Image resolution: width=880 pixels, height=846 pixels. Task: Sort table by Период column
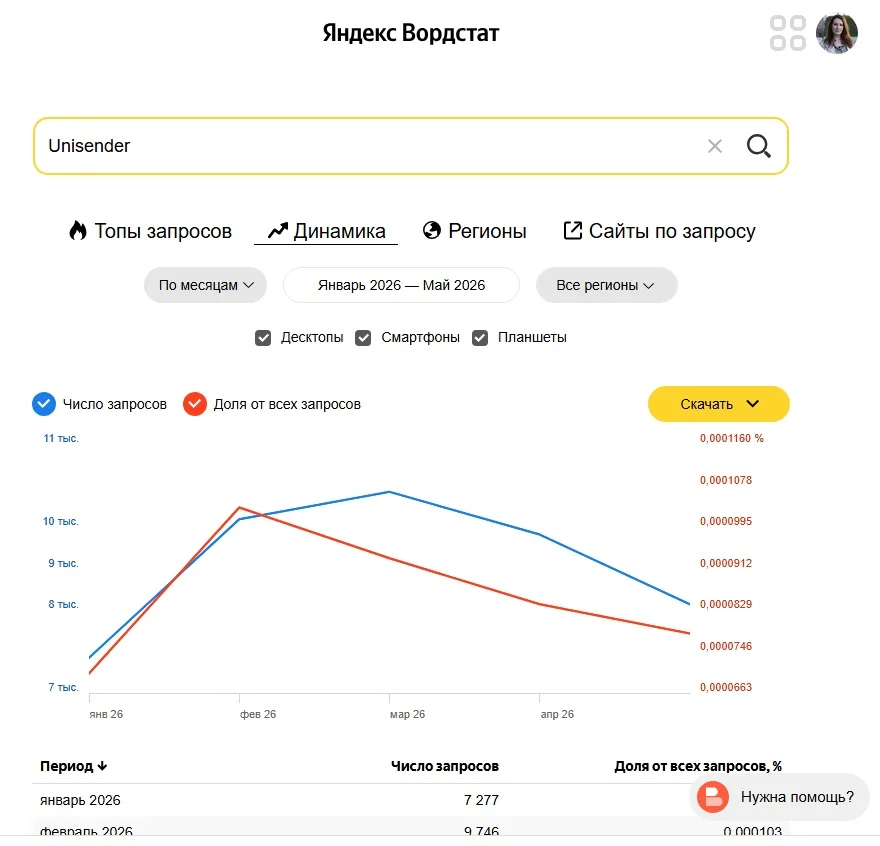click(x=74, y=766)
